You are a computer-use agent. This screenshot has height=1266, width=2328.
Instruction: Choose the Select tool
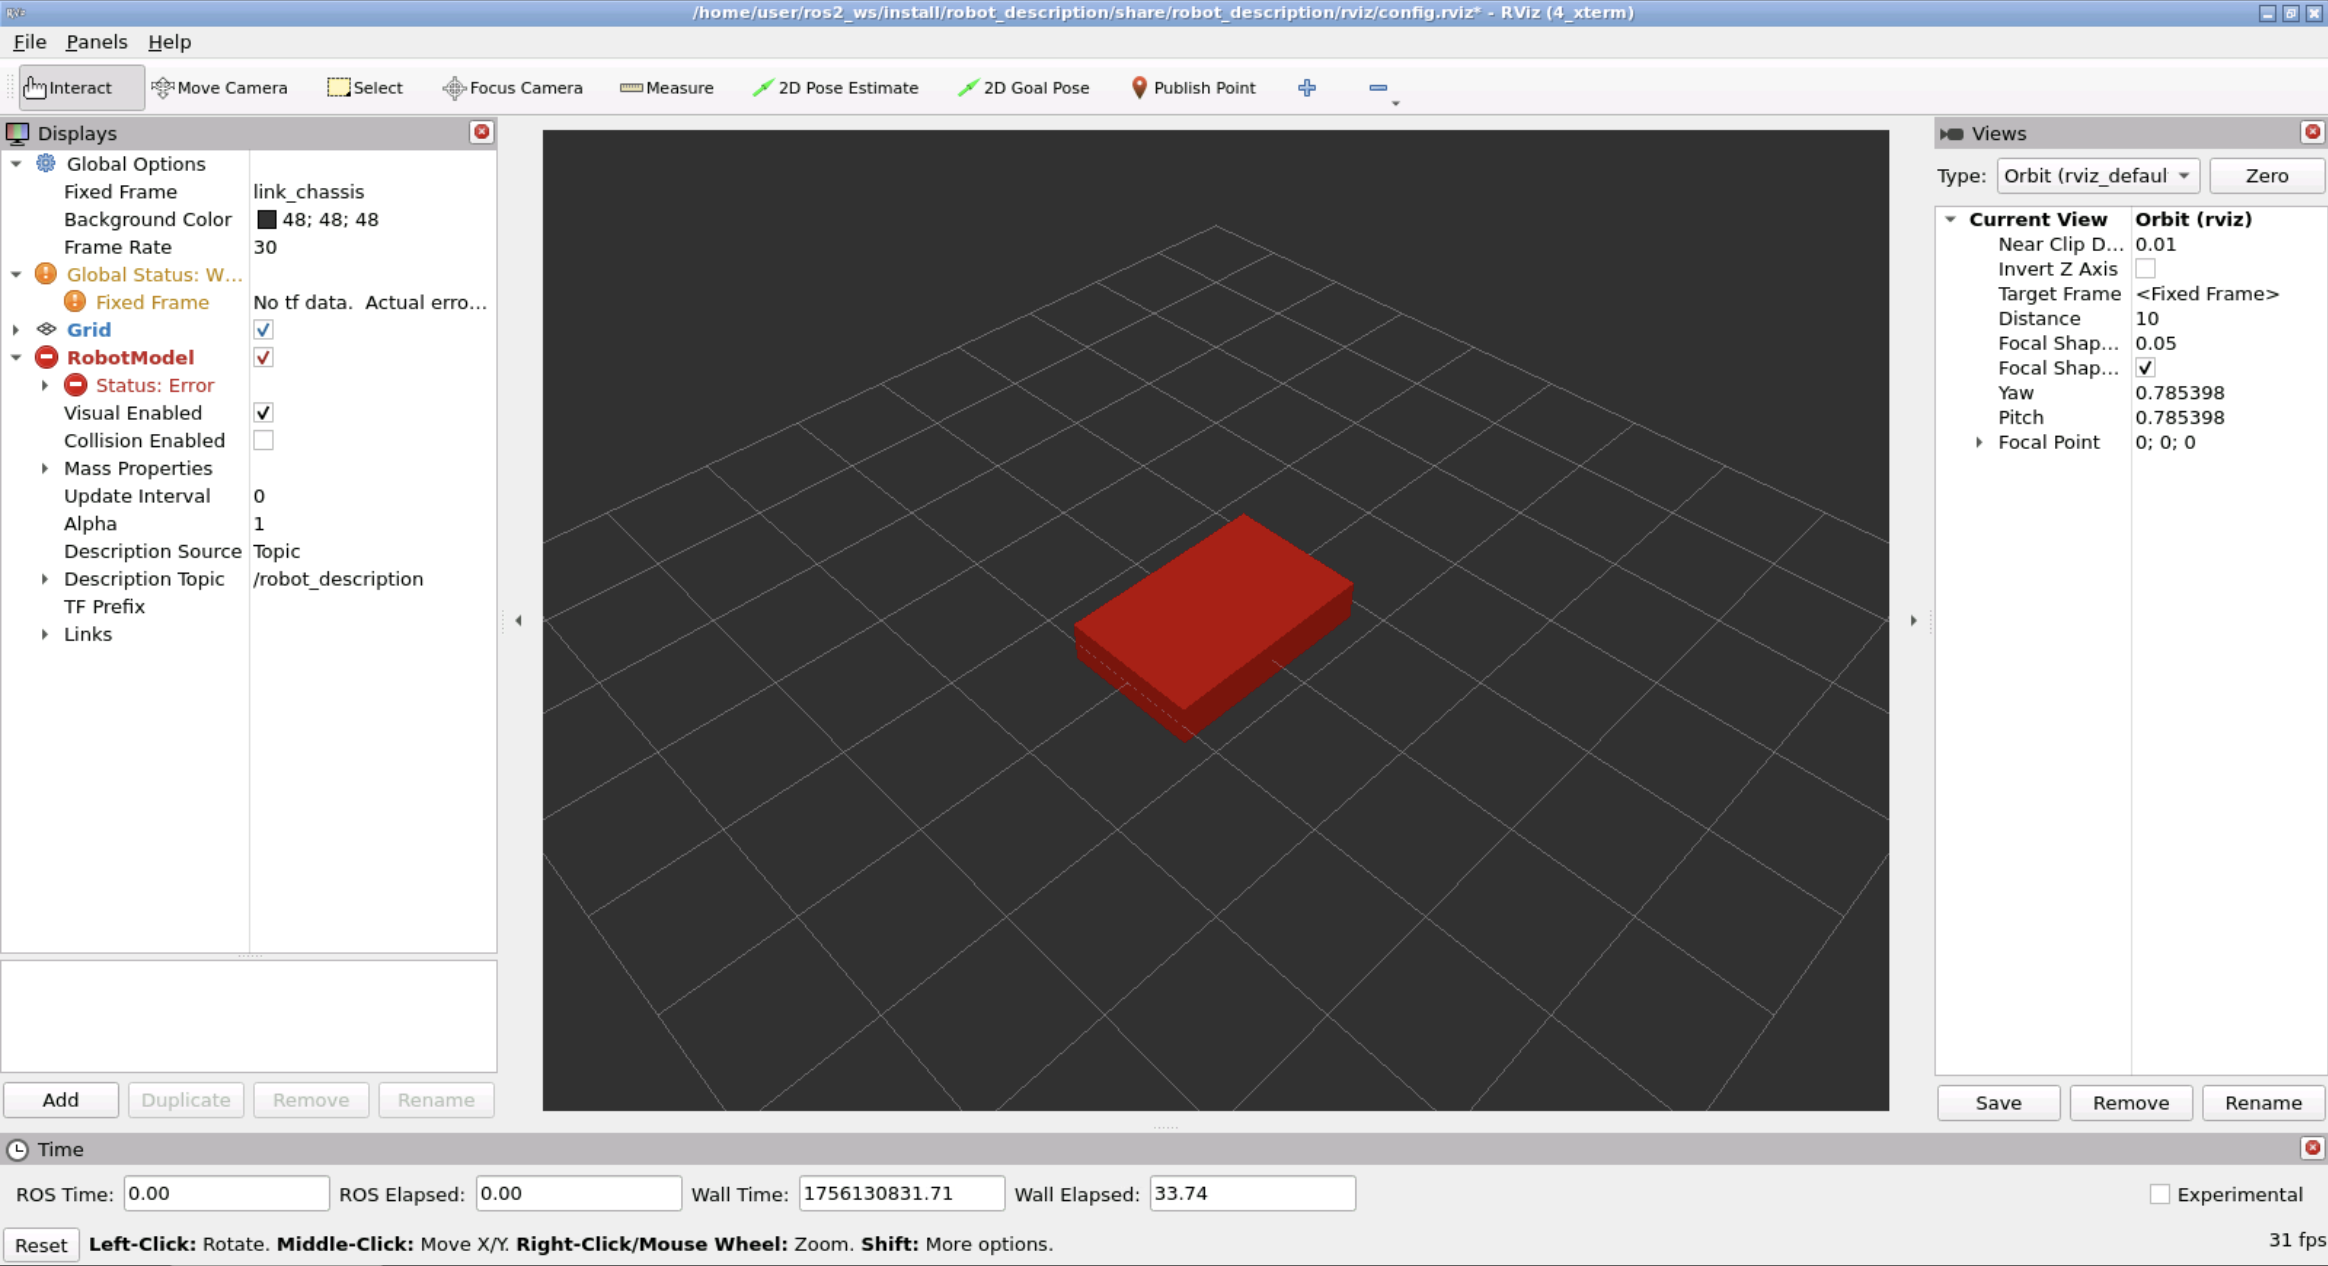pos(365,88)
